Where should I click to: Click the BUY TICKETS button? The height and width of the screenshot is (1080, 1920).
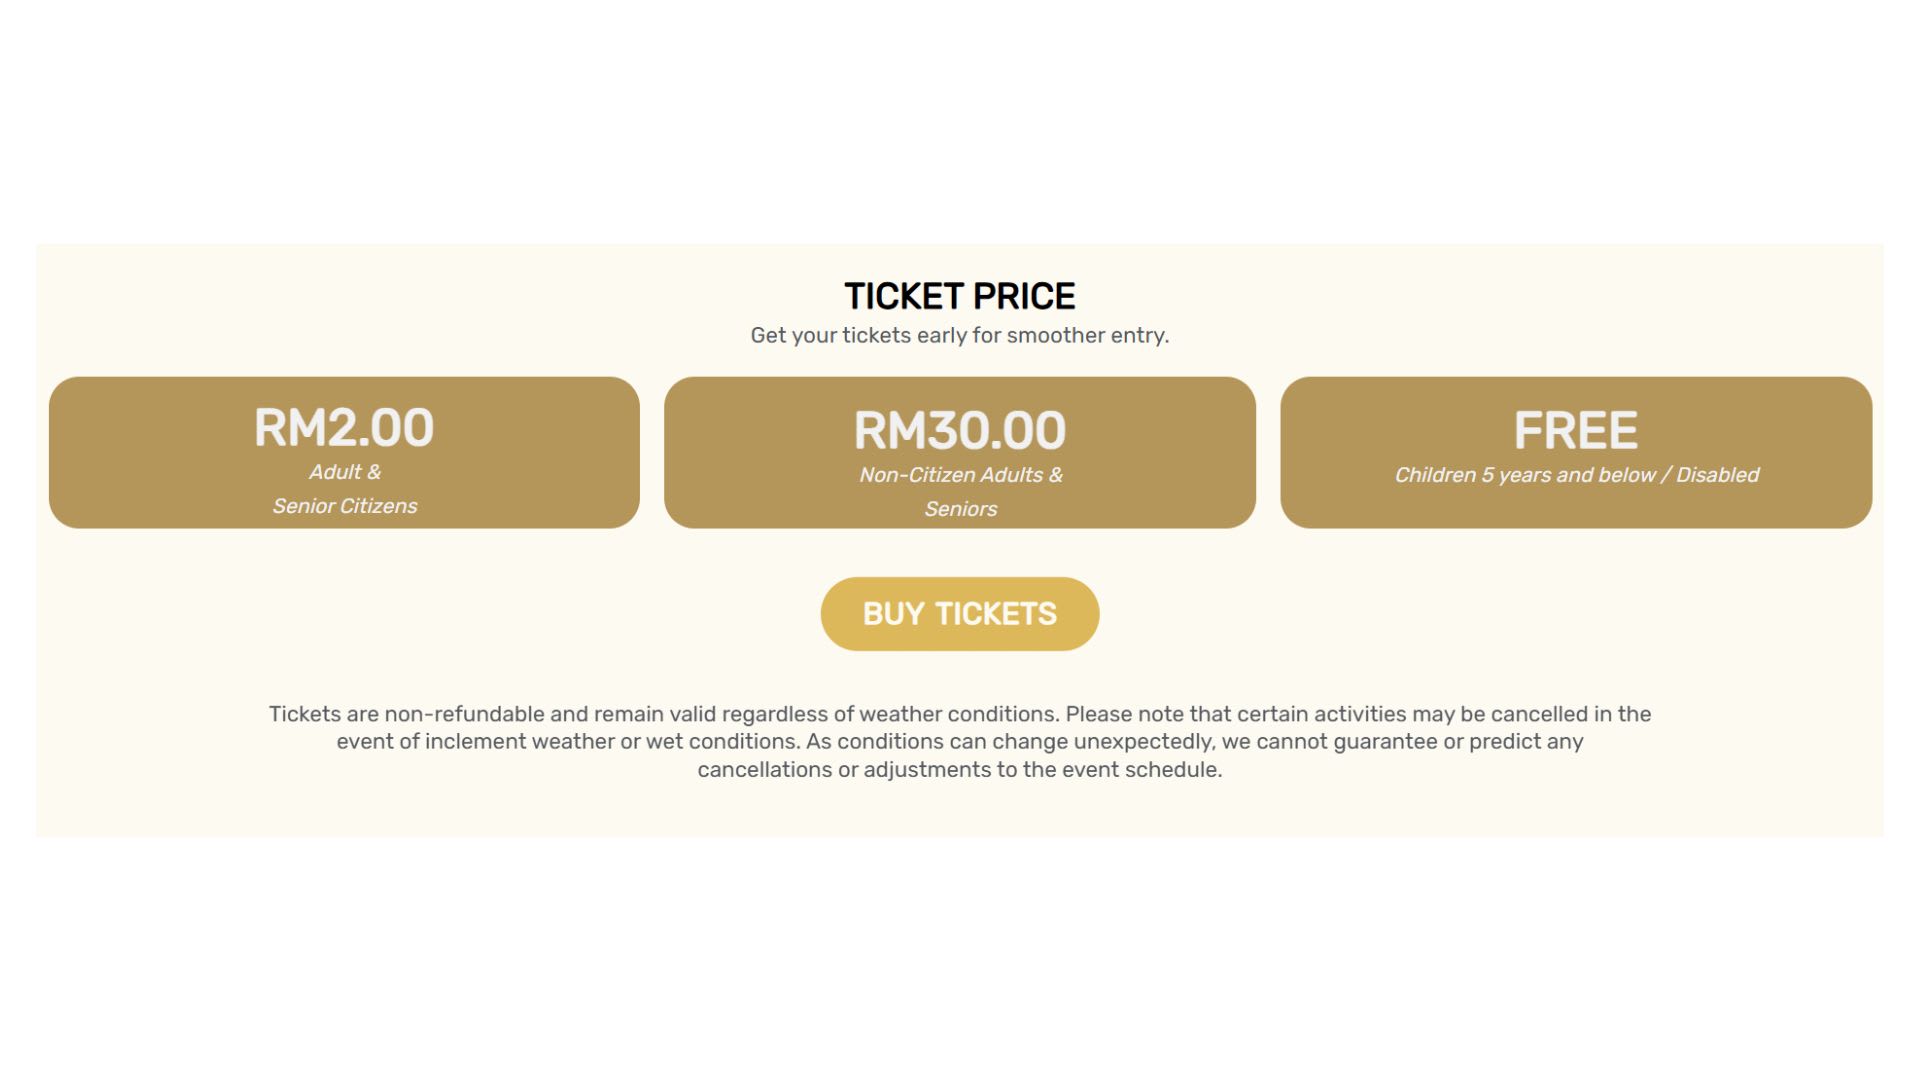pyautogui.click(x=959, y=614)
